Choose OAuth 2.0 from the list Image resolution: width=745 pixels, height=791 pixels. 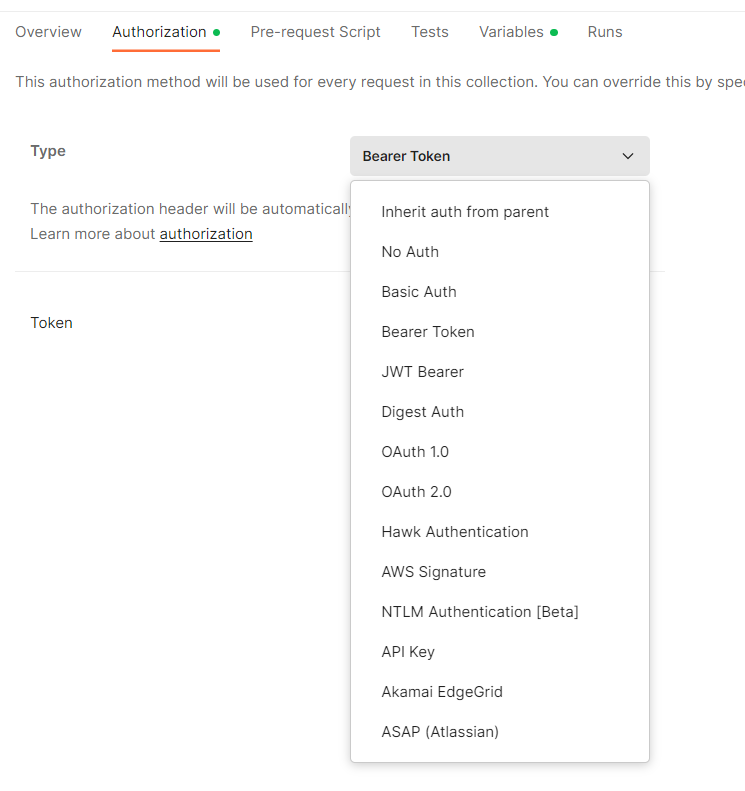(x=416, y=492)
